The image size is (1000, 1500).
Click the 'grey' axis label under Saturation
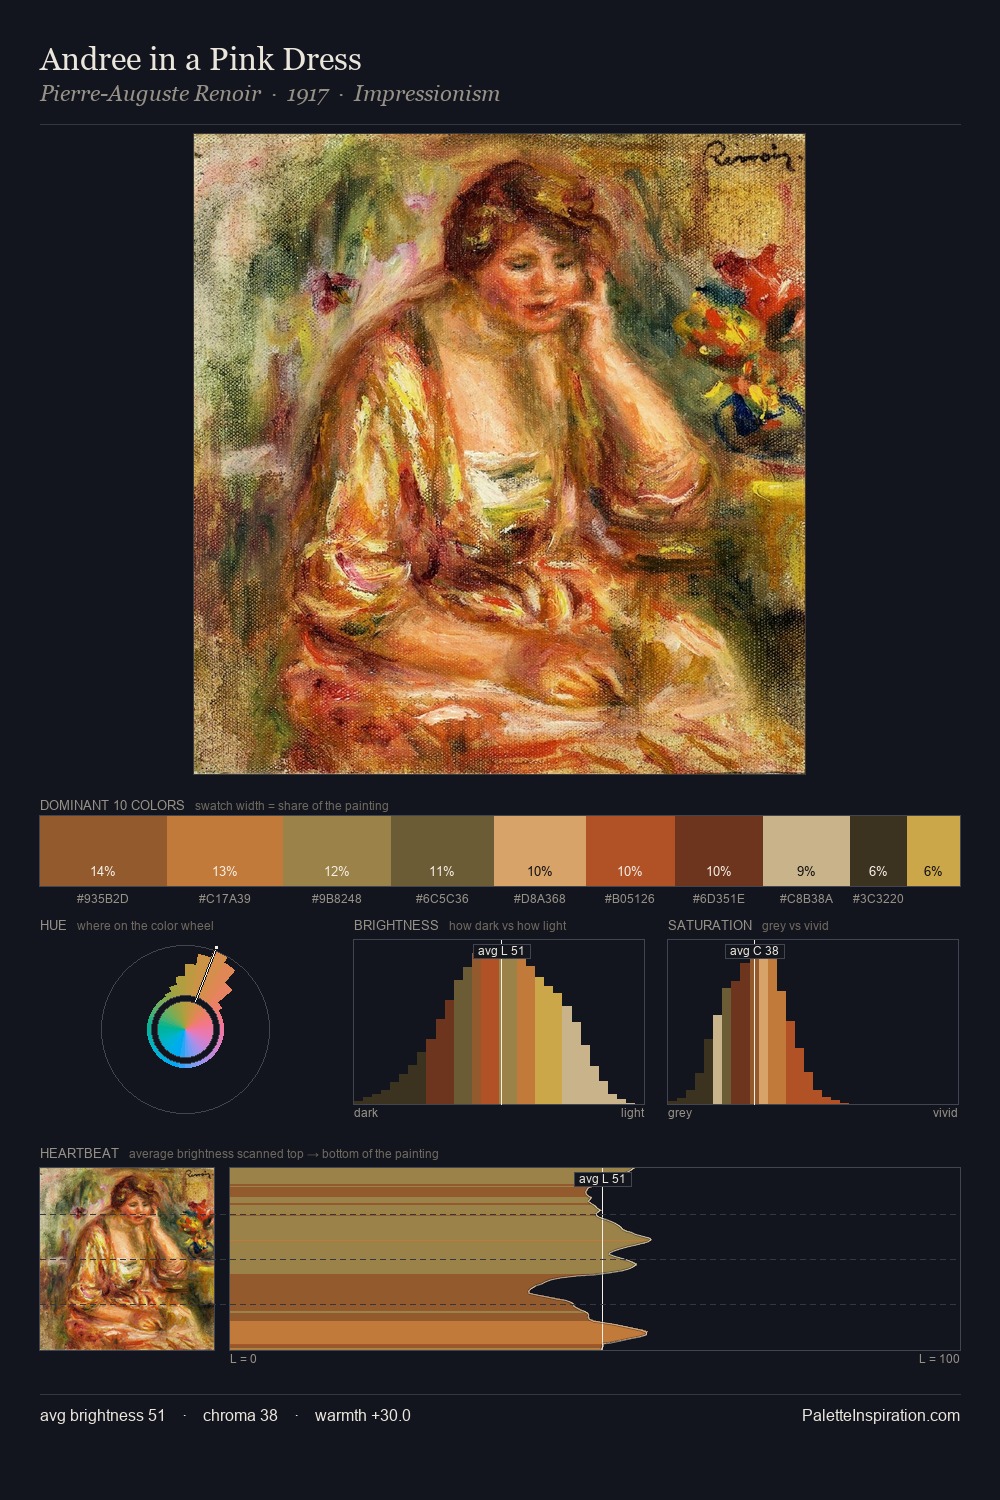tap(680, 1113)
